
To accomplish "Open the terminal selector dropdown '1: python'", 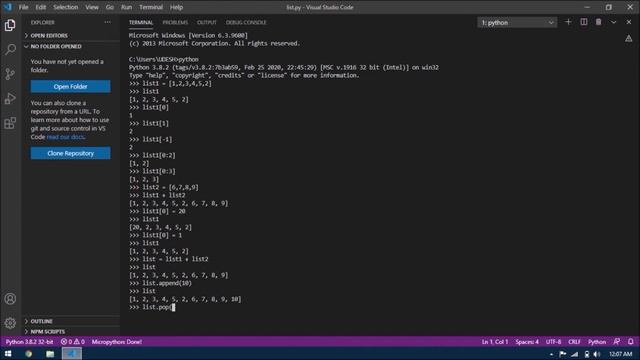I will pyautogui.click(x=517, y=22).
